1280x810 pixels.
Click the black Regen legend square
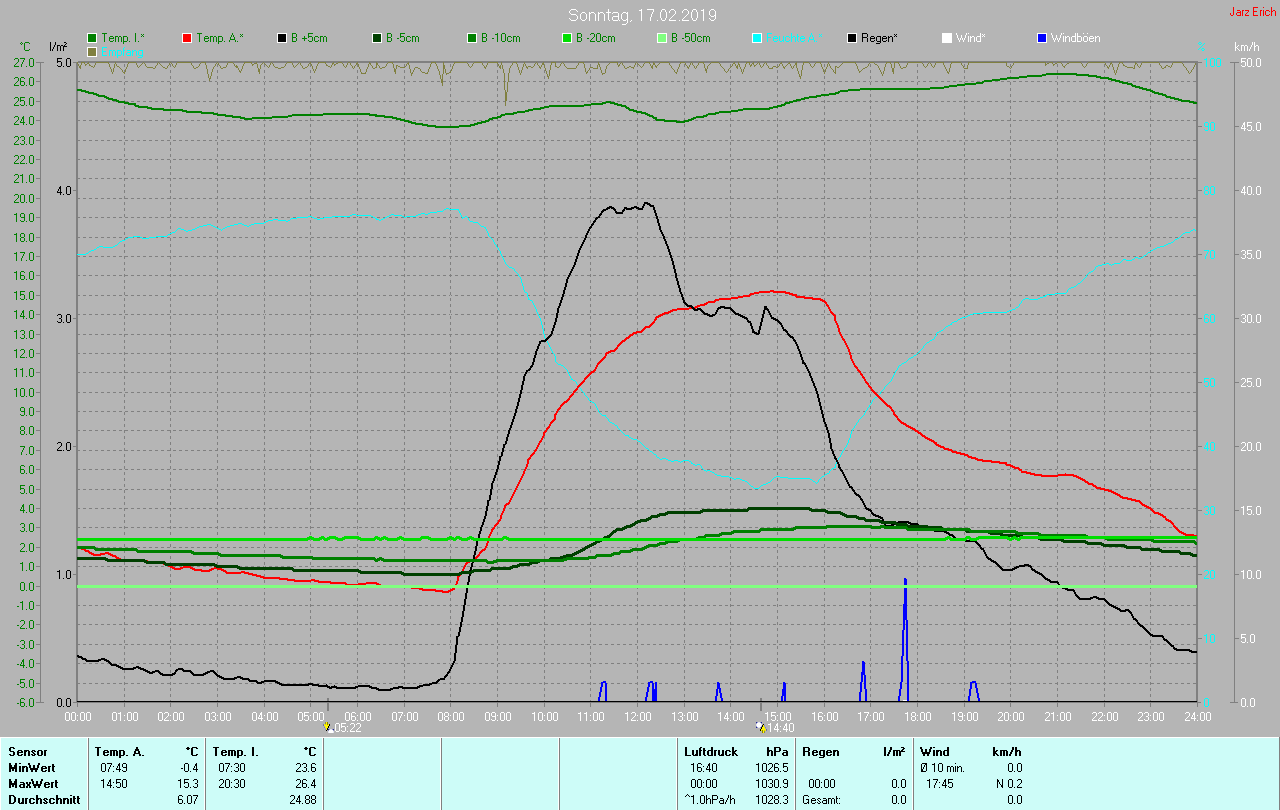[x=852, y=38]
